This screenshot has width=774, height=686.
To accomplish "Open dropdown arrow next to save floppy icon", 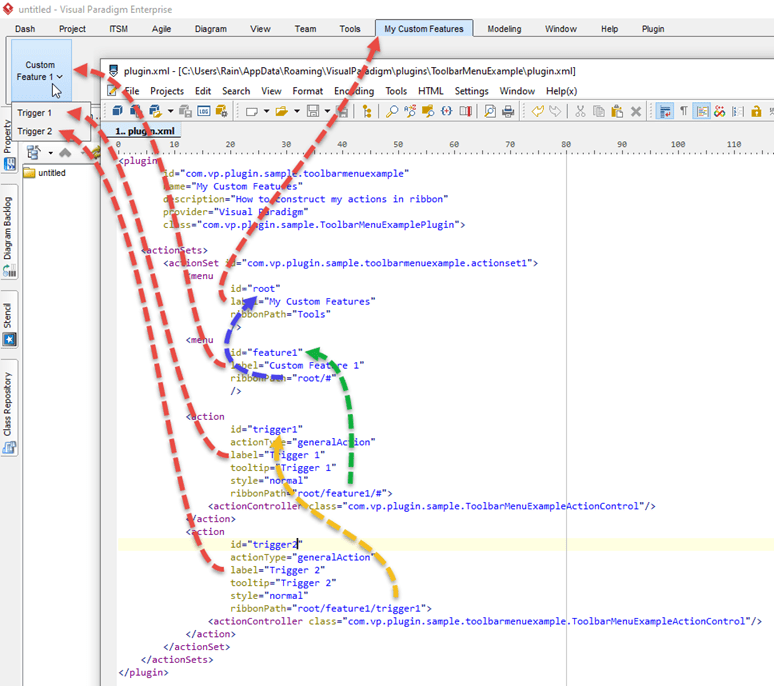I will click(327, 111).
